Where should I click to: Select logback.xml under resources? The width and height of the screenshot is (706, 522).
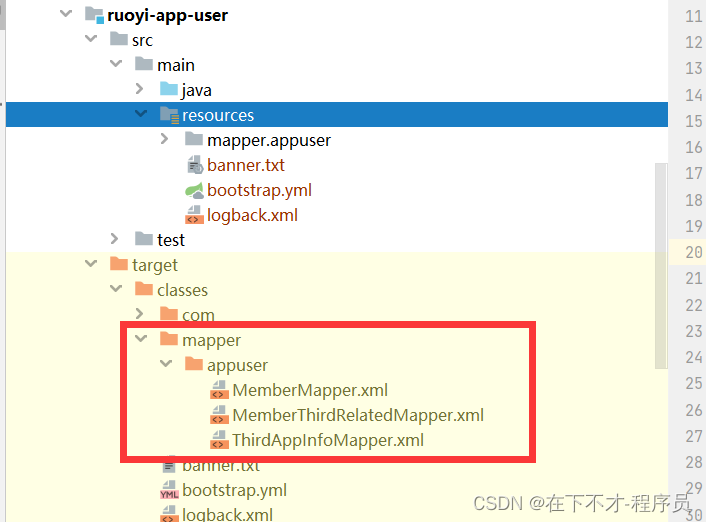coord(252,215)
